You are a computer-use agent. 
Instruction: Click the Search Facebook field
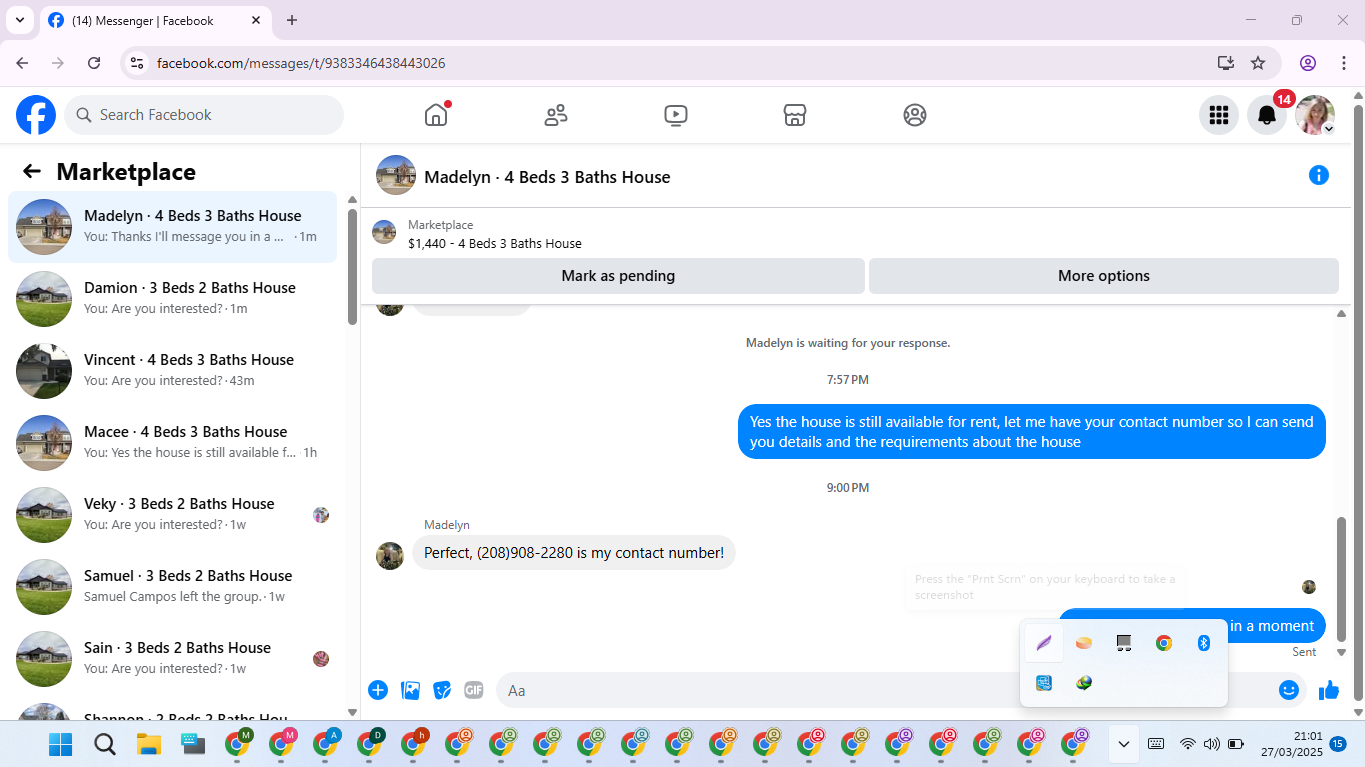[x=204, y=115]
